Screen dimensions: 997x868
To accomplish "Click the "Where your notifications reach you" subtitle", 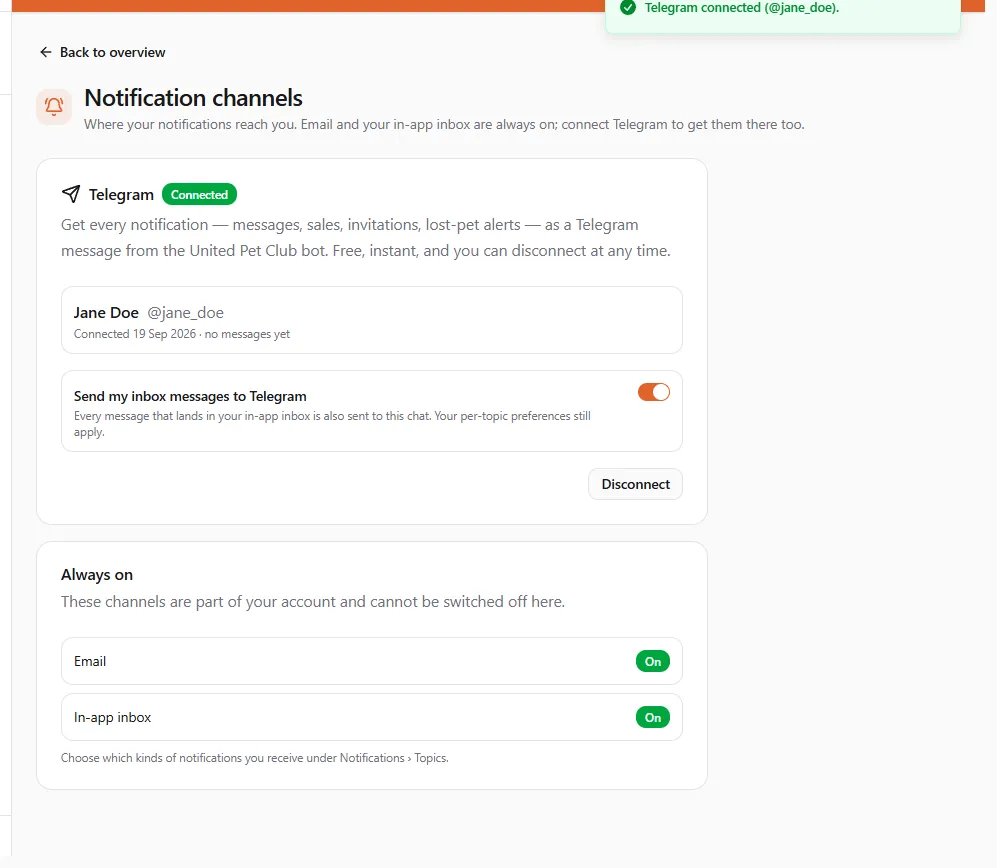I will [444, 125].
